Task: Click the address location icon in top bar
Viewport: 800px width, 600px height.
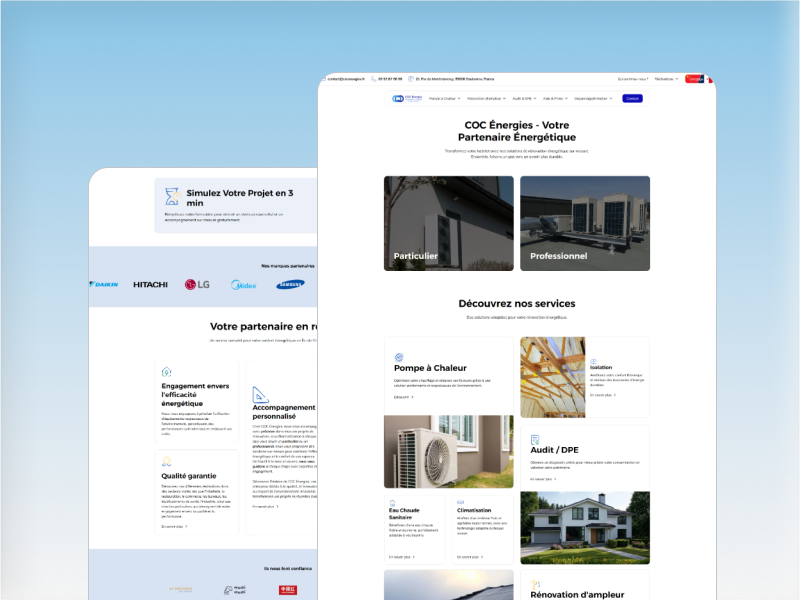Action: pyautogui.click(x=411, y=79)
